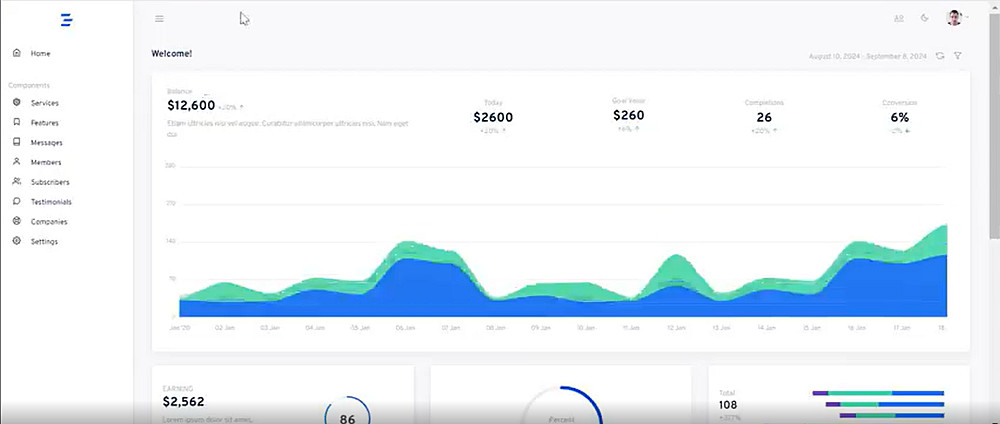Click the language switch icon in header
Viewport: 1000px width, 424px height.
click(x=899, y=18)
